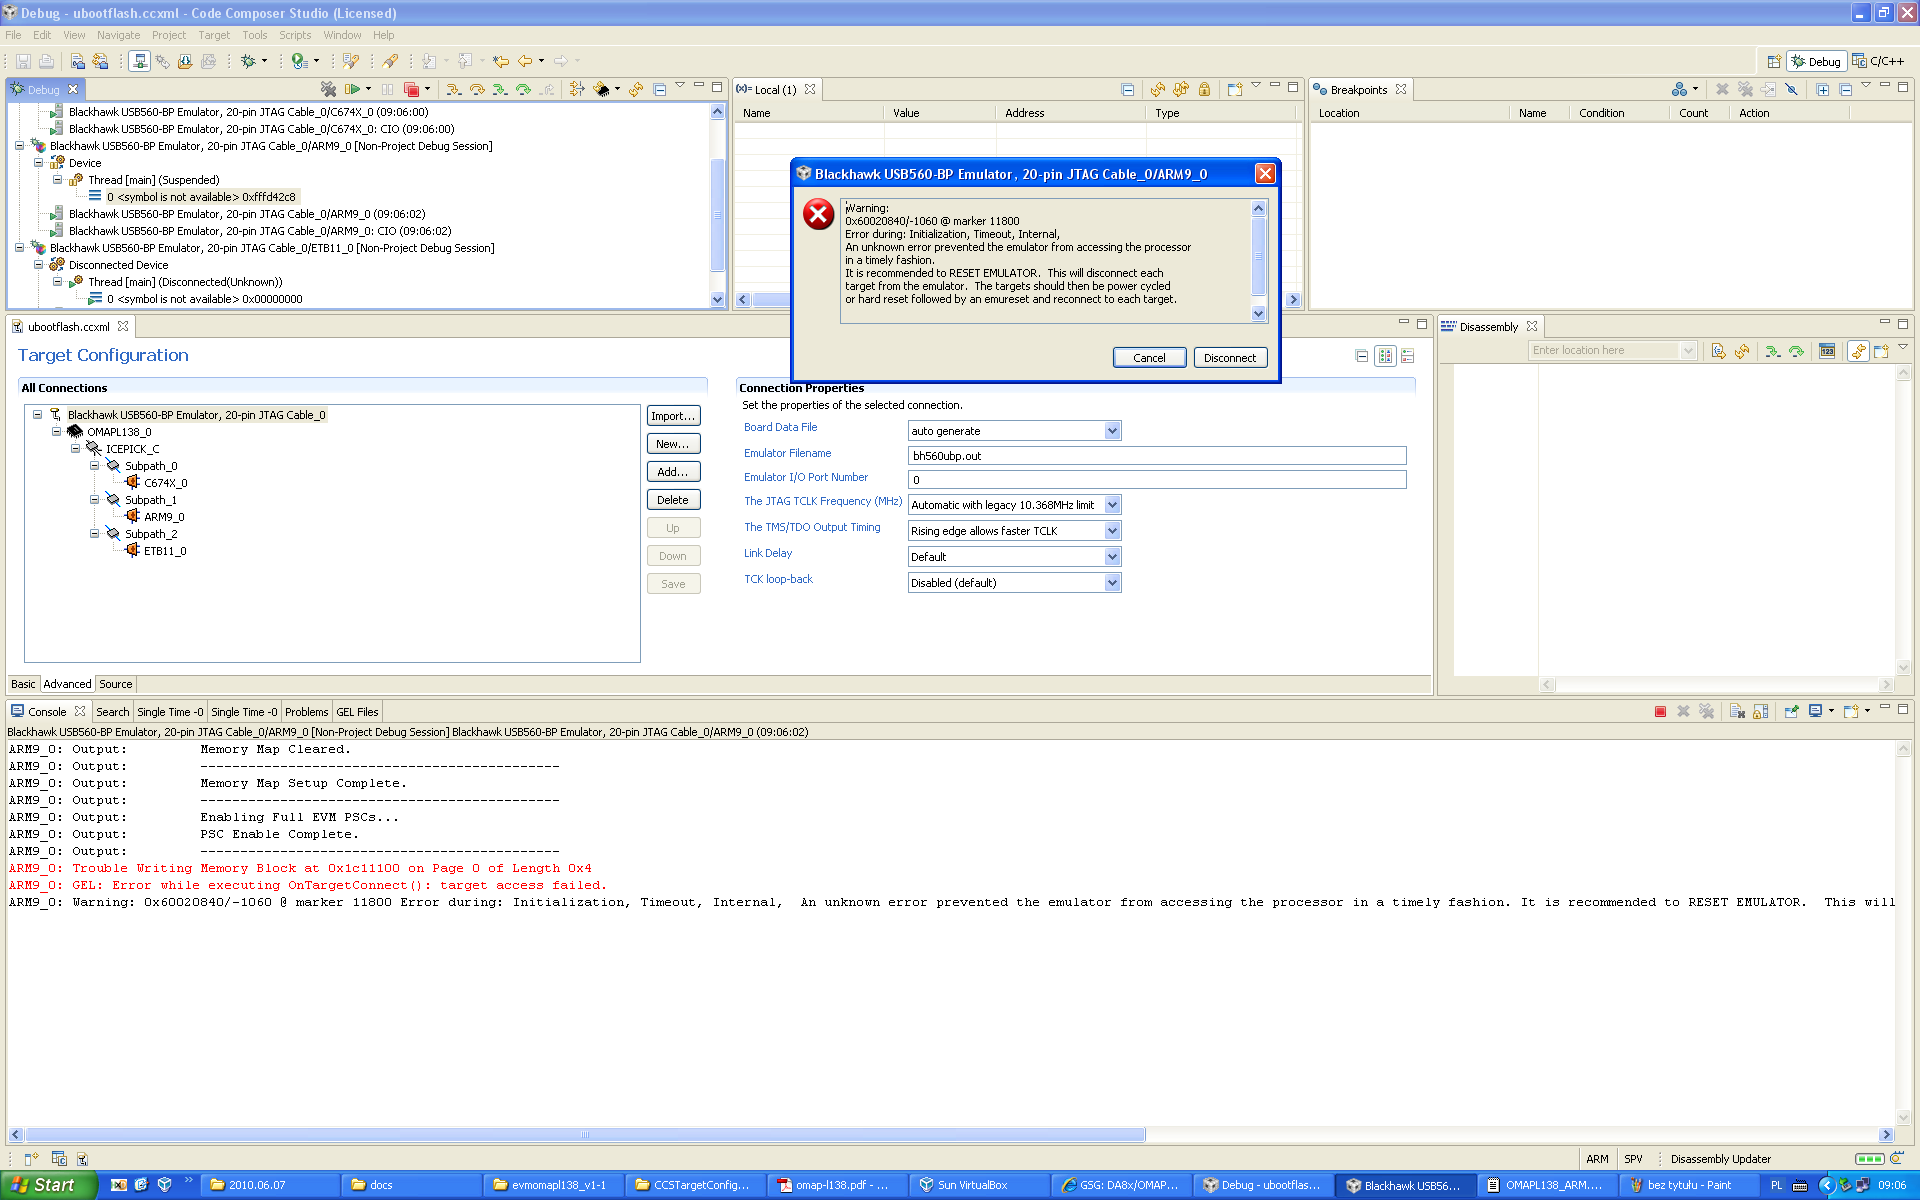Switch to the Problems tab

306,712
